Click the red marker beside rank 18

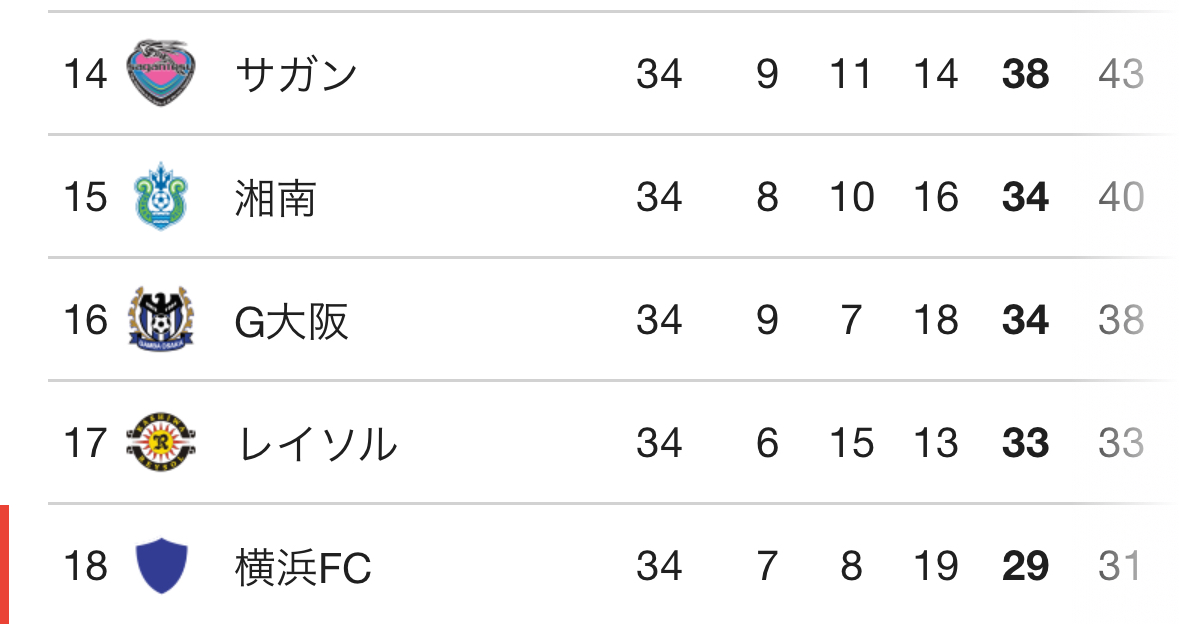coord(4,565)
